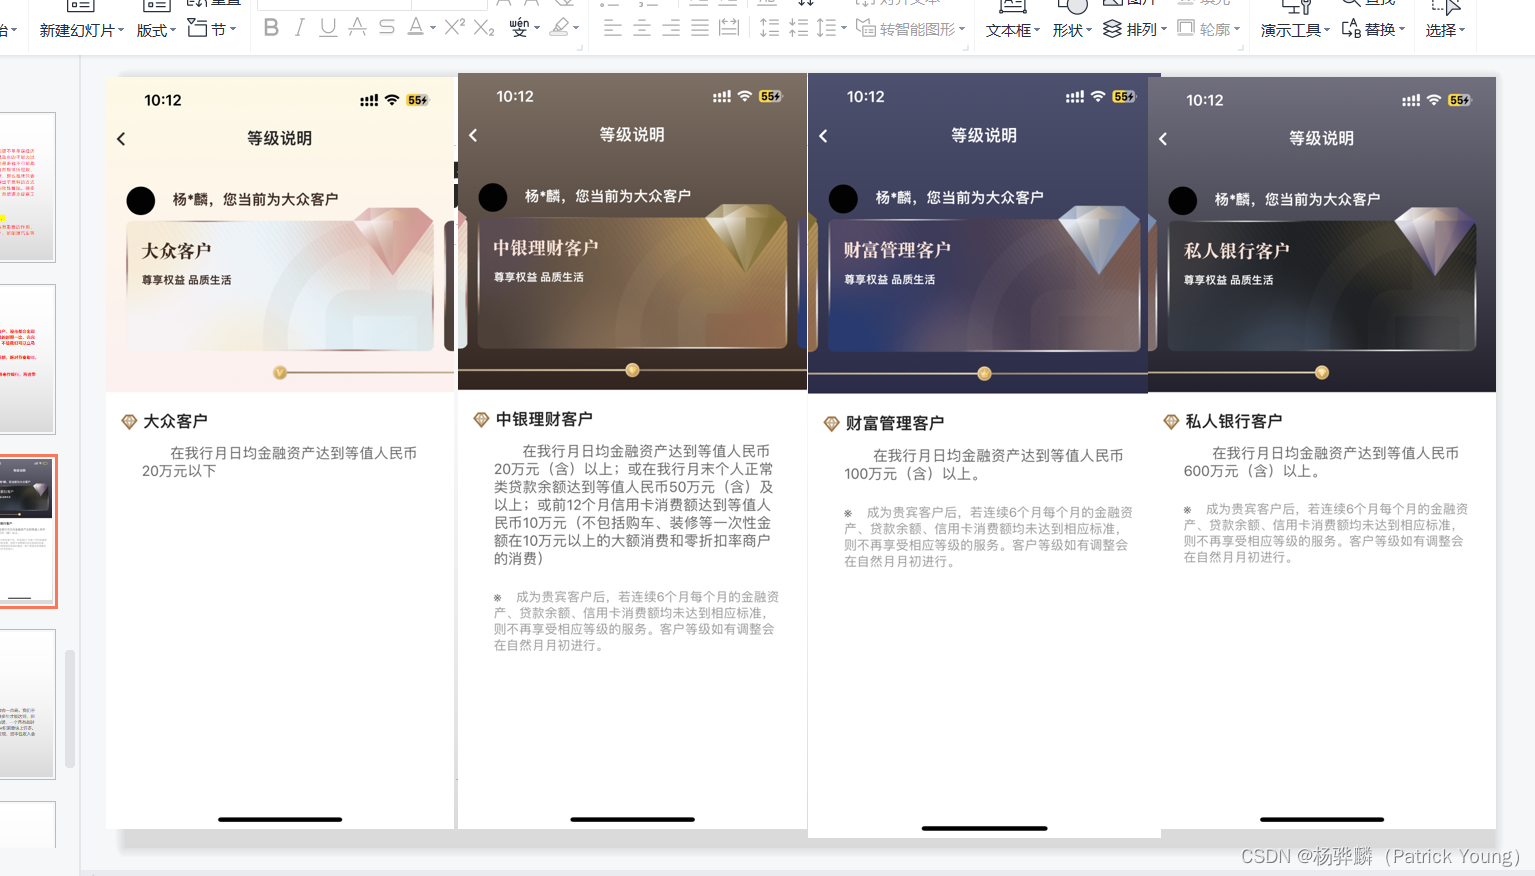Expand the 节 section dropdown arrow
This screenshot has width=1535, height=876.
tap(233, 29)
